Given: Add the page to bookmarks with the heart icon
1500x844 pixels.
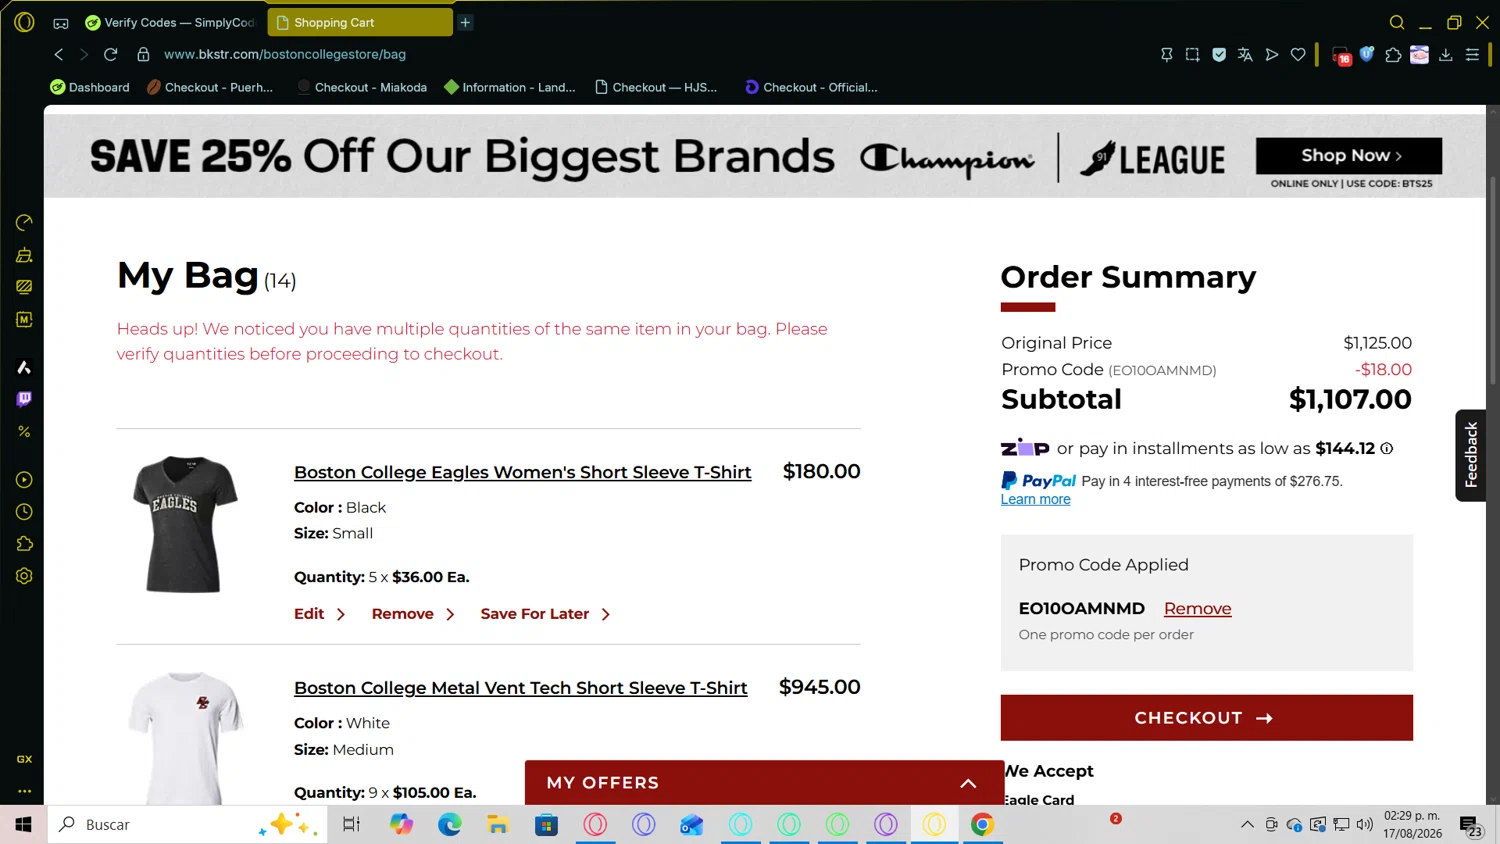Looking at the screenshot, I should pyautogui.click(x=1298, y=55).
